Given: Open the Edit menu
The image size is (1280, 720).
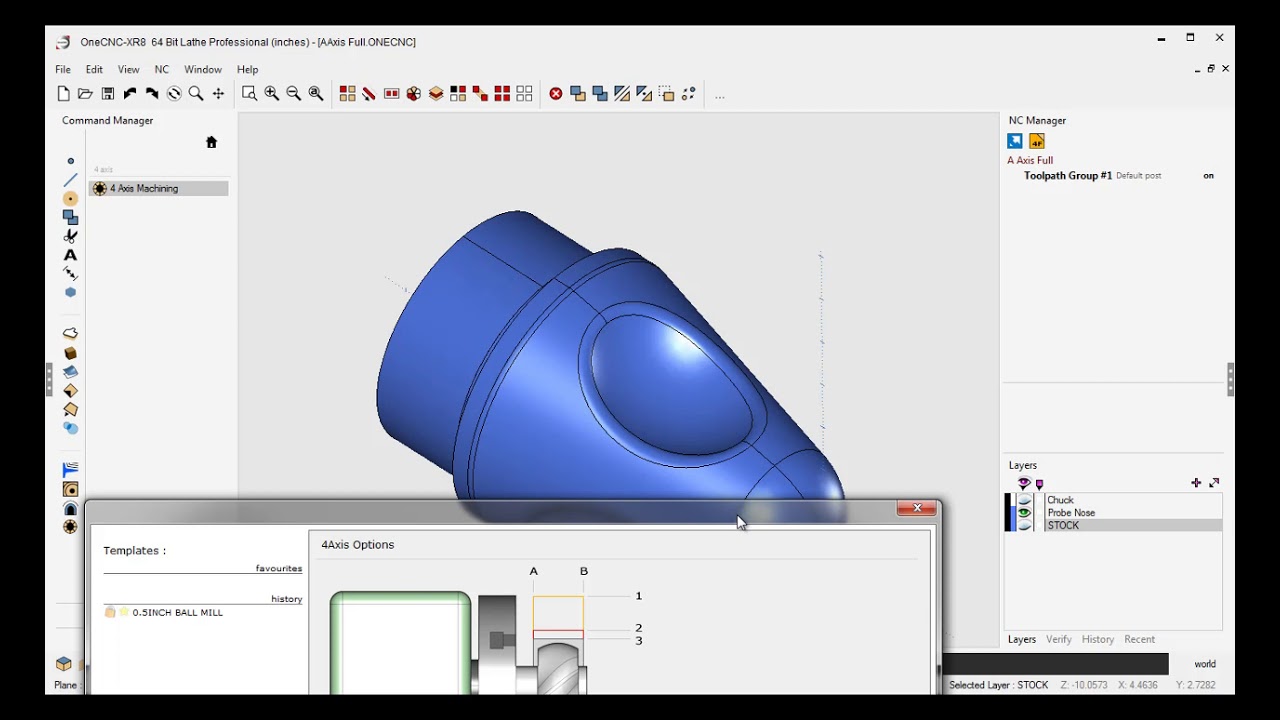Looking at the screenshot, I should point(94,70).
